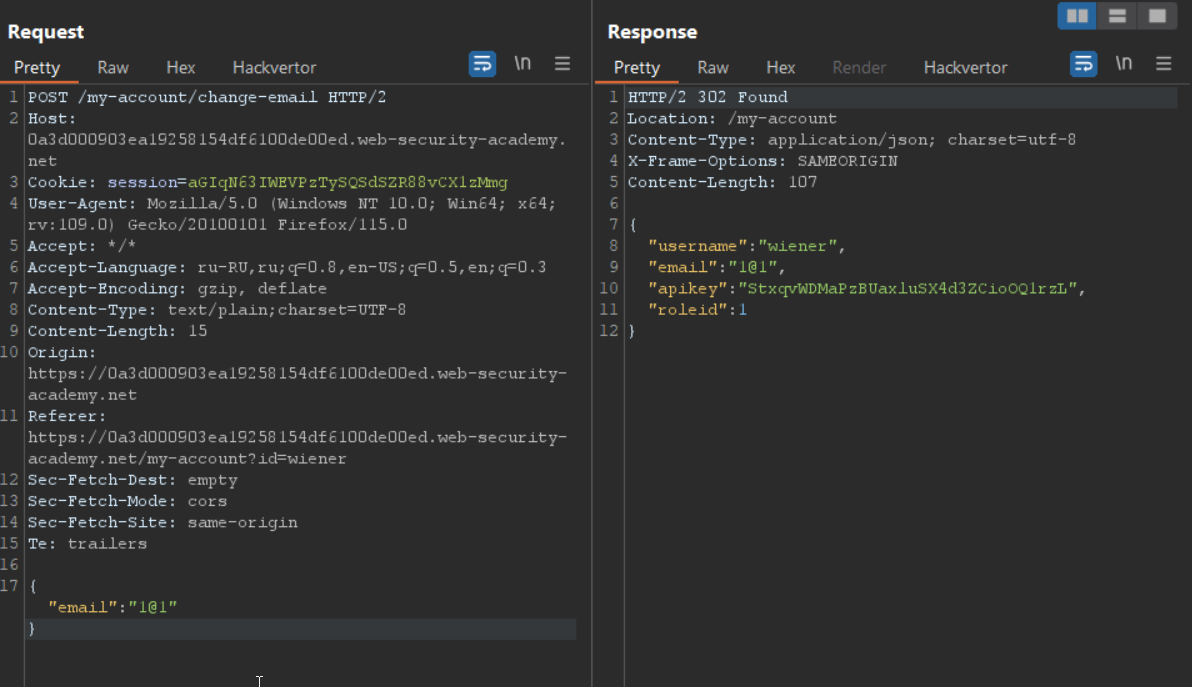
Task: Toggle word wrap icon in Response panel
Action: pyautogui.click(x=1083, y=64)
